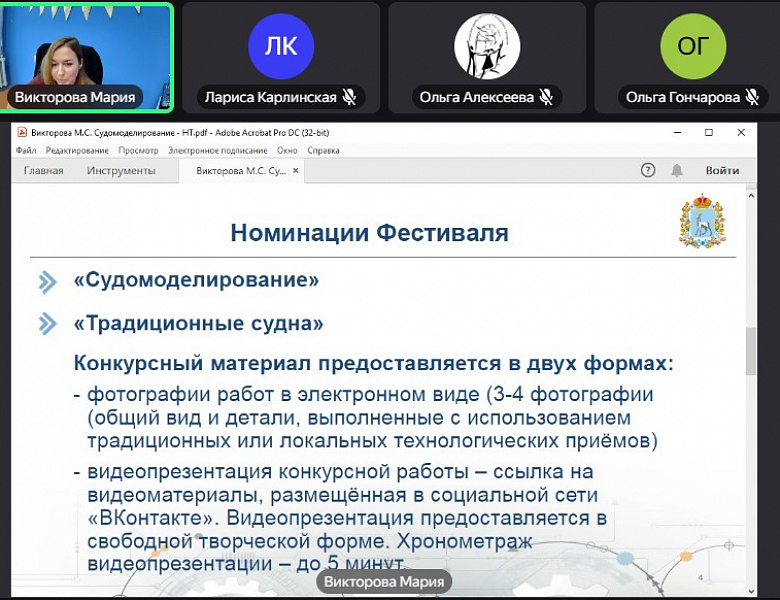Minimize the Adobe Acrobat window
The width and height of the screenshot is (780, 600).
[x=678, y=132]
